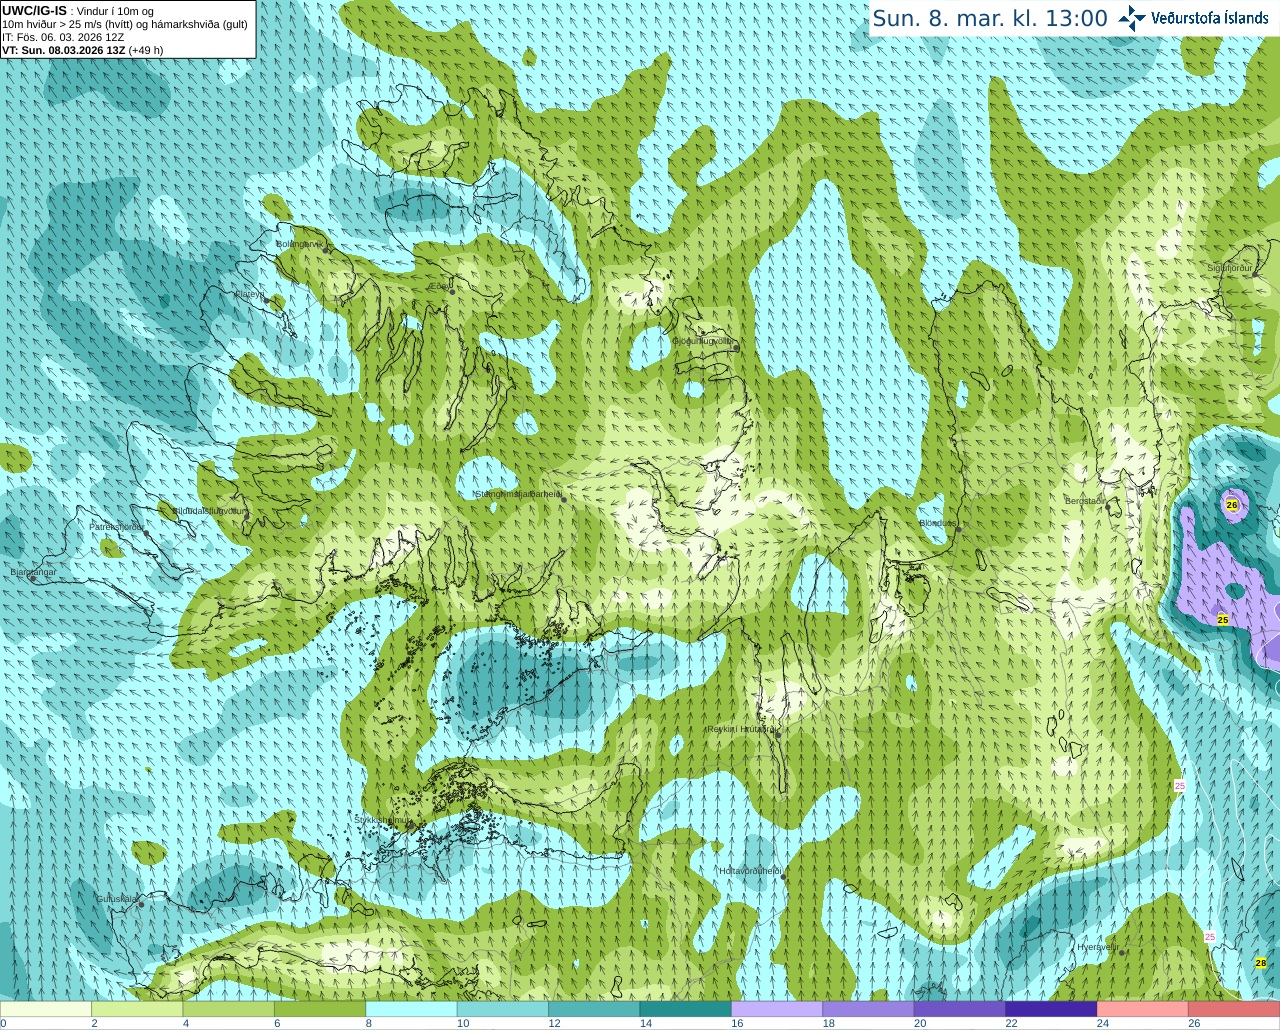Viewport: 1280px width, 1030px height.
Task: Click the 8–10 m/s light cyan legend swatch
Action: click(x=411, y=1009)
